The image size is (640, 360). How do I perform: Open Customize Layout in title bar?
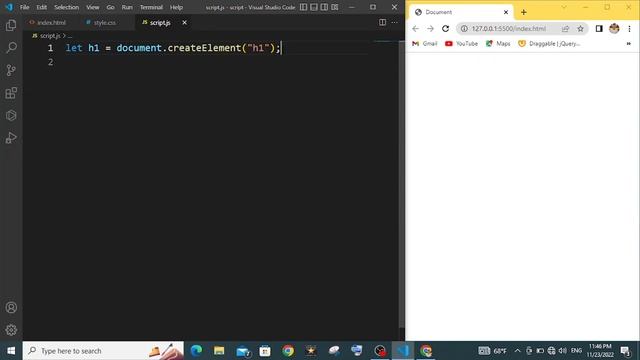pos(335,7)
